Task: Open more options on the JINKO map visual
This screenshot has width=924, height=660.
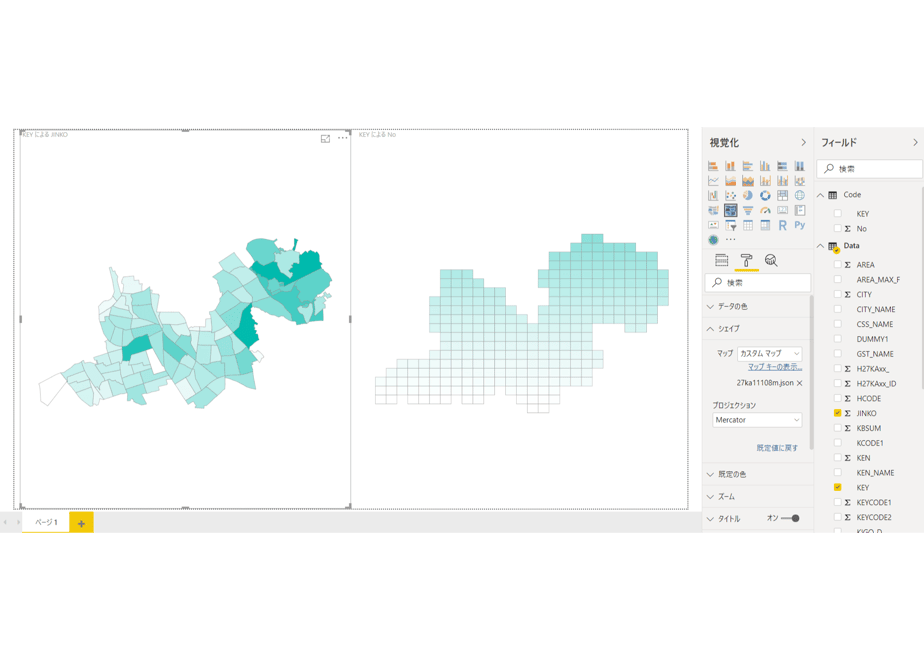Action: pos(342,138)
